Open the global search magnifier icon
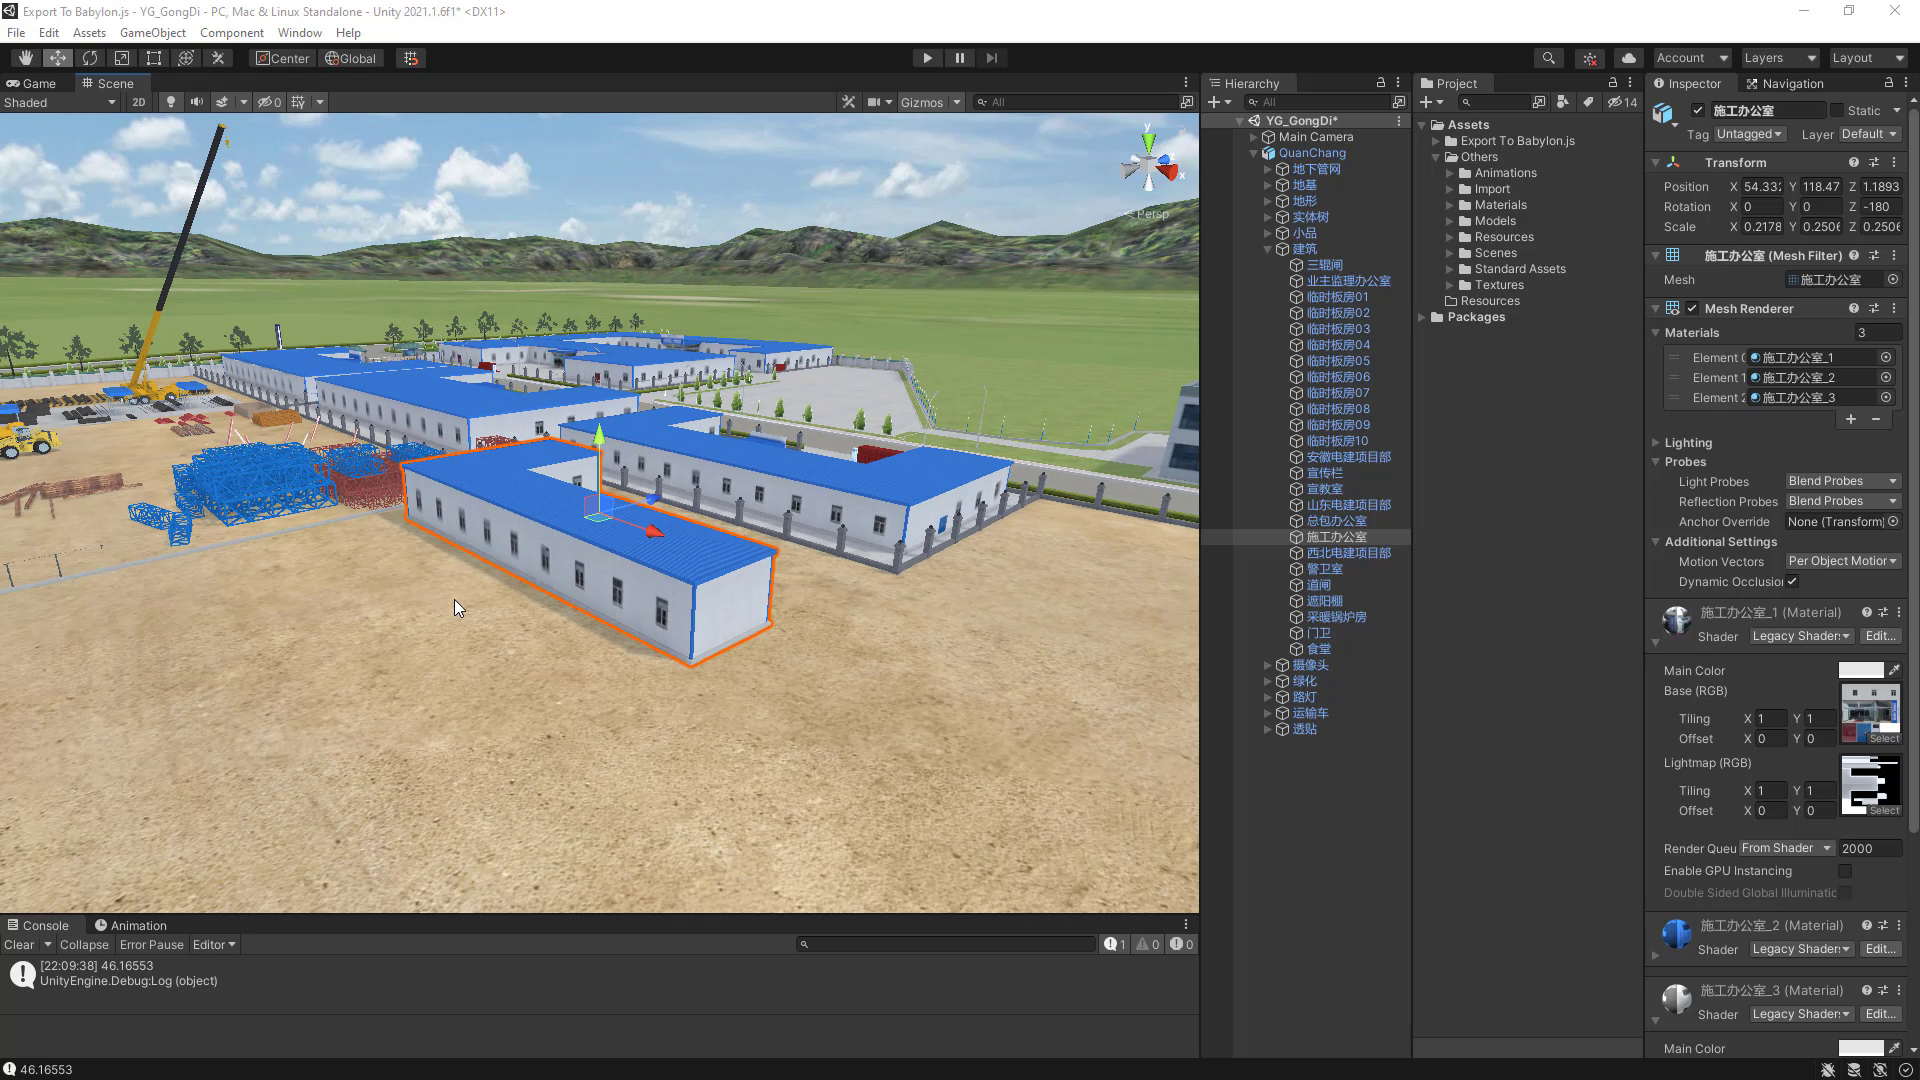The height and width of the screenshot is (1080, 1920). (x=1548, y=58)
